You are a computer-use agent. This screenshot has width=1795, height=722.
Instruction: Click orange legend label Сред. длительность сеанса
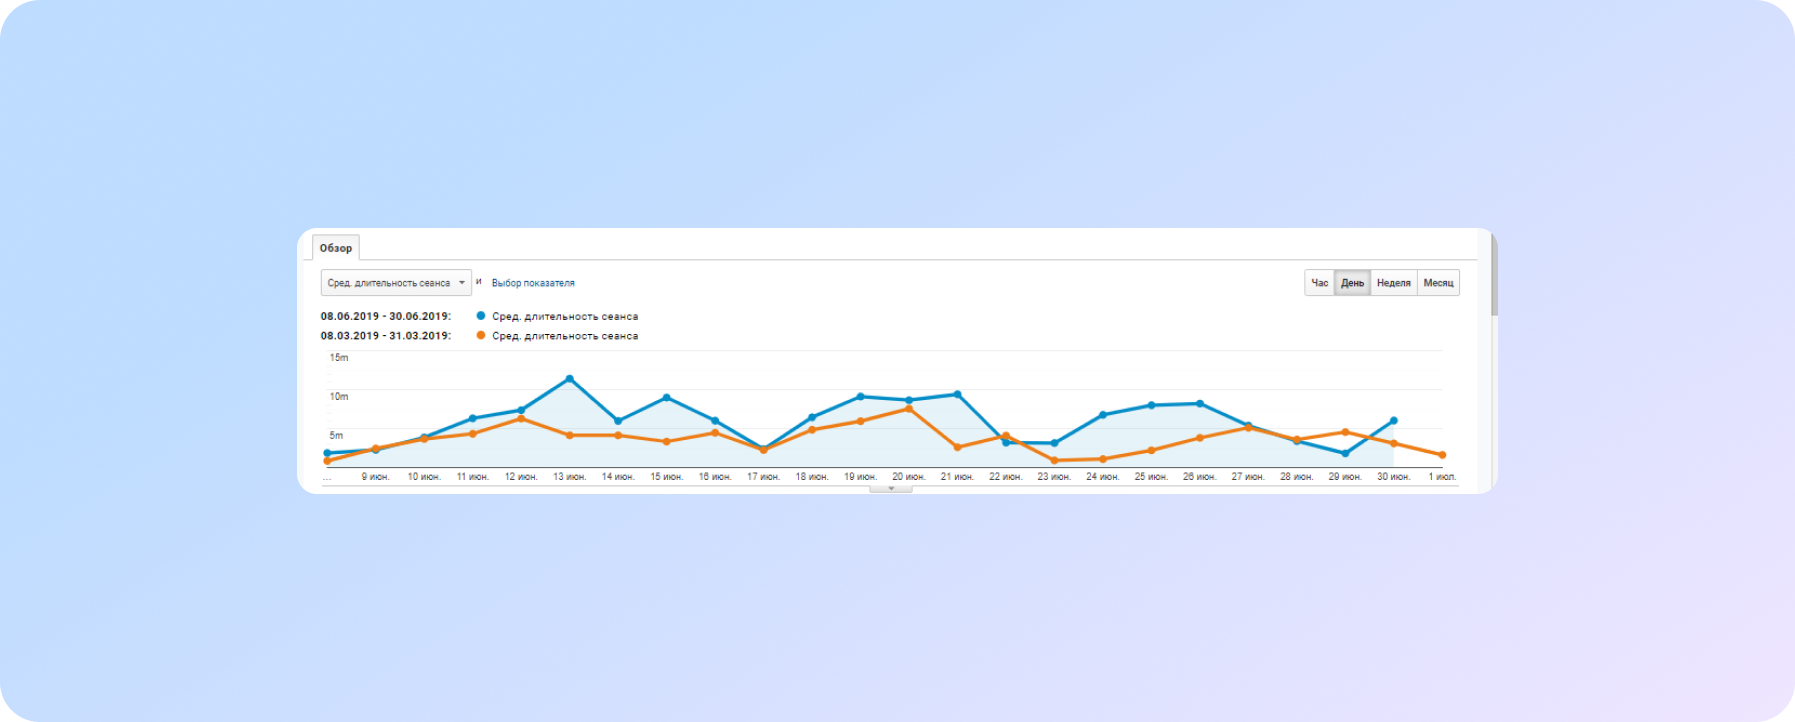(565, 336)
